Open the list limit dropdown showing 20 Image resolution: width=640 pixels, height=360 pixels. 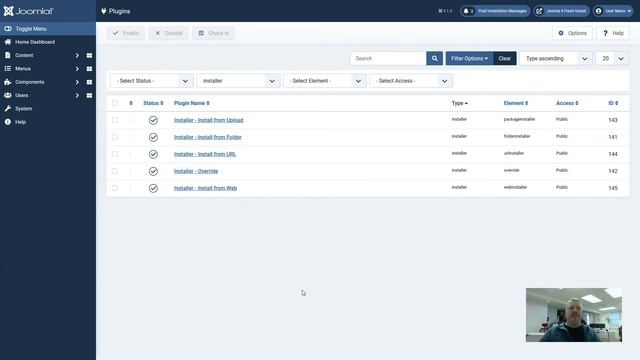coord(612,58)
